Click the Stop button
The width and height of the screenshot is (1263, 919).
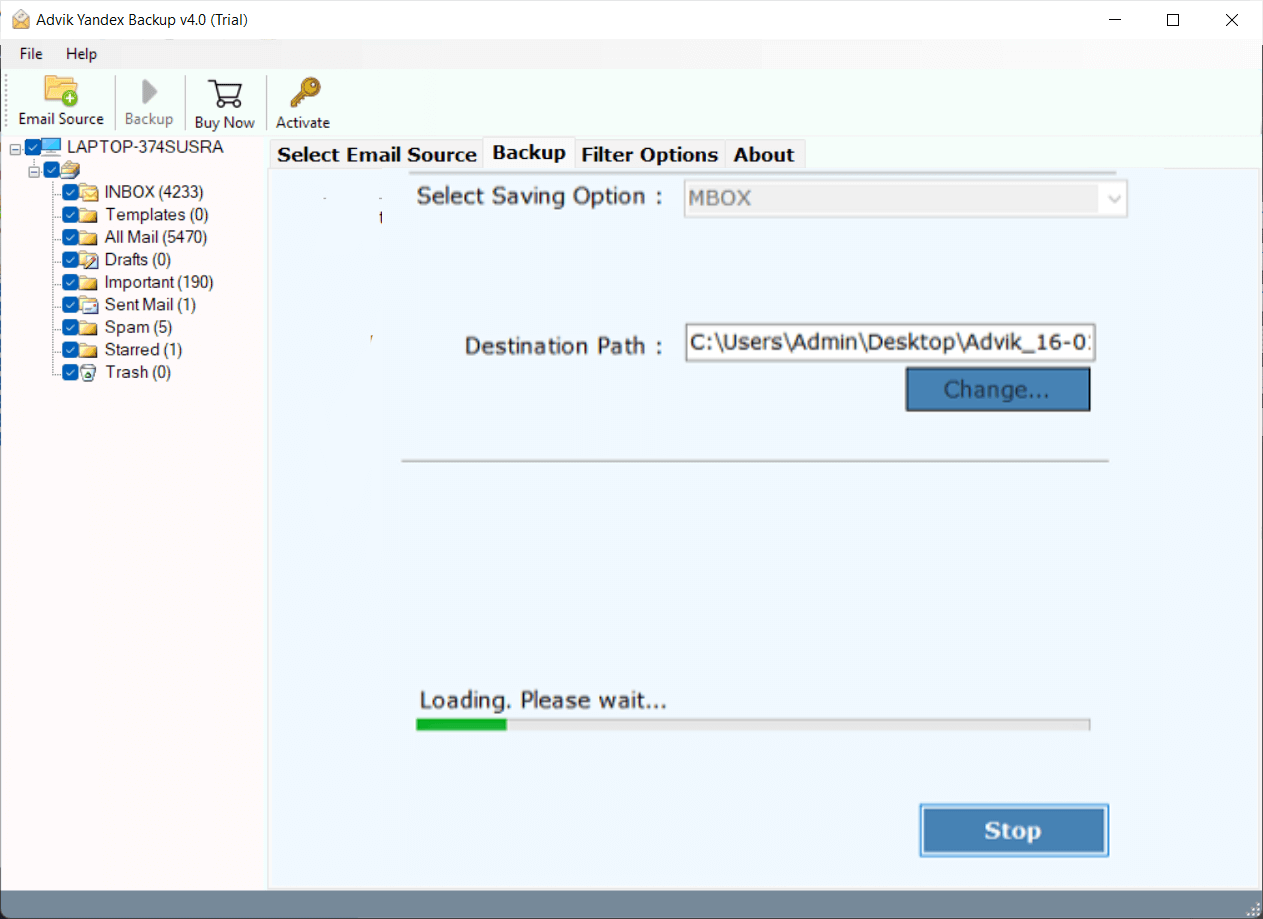tap(1013, 830)
